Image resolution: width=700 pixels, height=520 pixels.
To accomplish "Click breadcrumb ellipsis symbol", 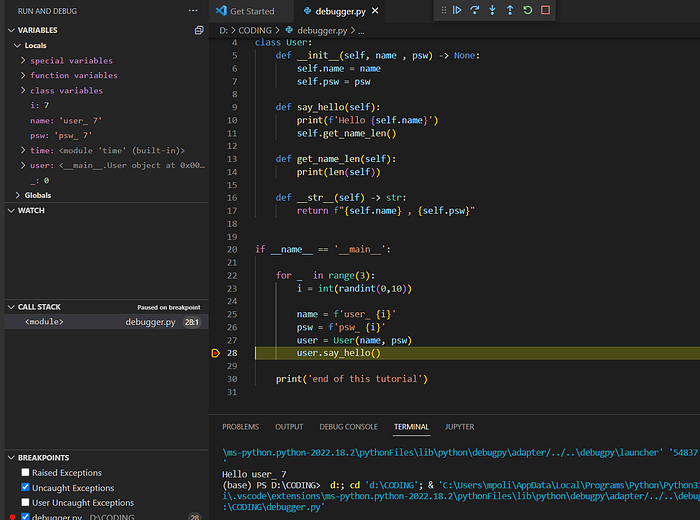I will [361, 30].
